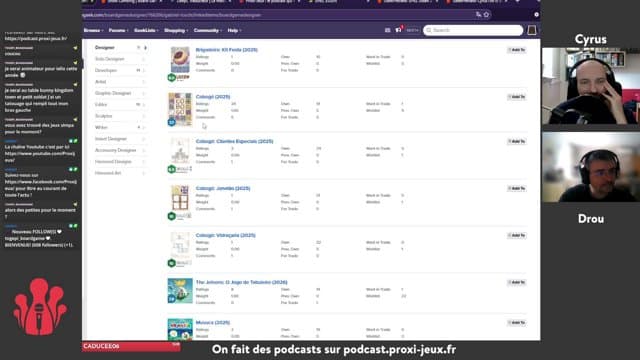Open Cobogó: Clientes Especiais (2025) link
The image size is (640, 360).
[x=235, y=141]
